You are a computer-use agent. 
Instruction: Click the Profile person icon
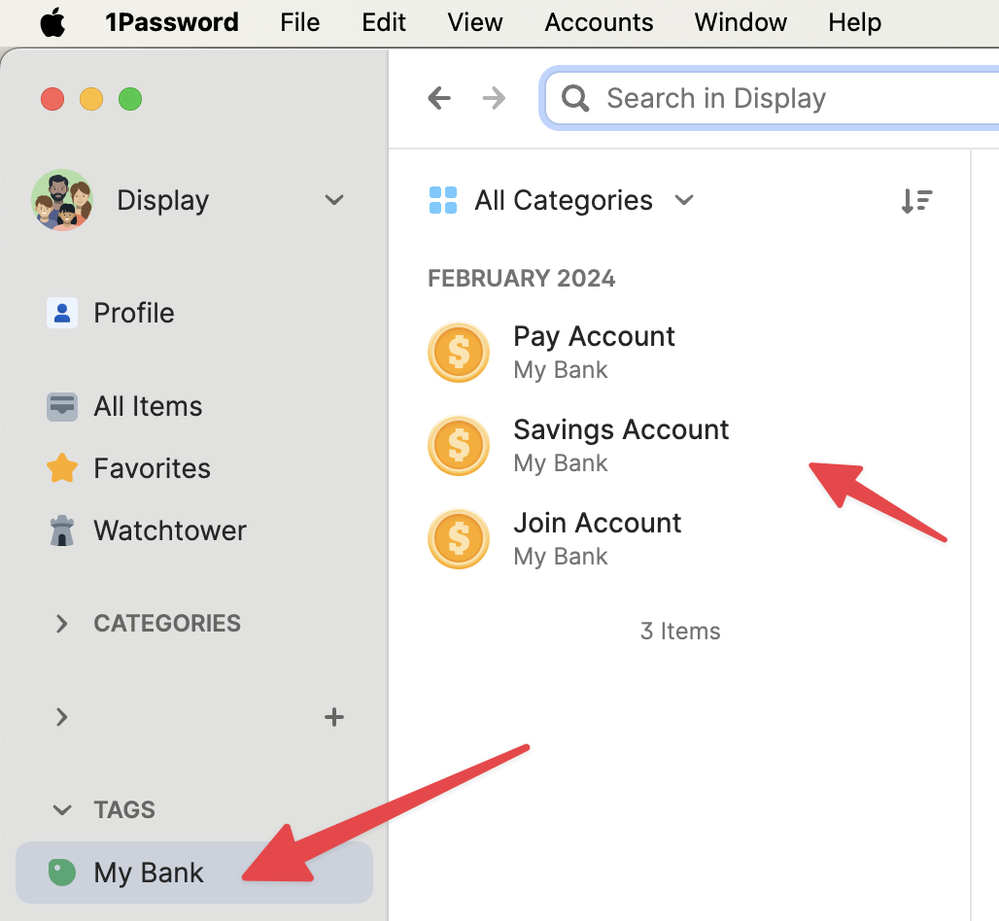pos(62,313)
